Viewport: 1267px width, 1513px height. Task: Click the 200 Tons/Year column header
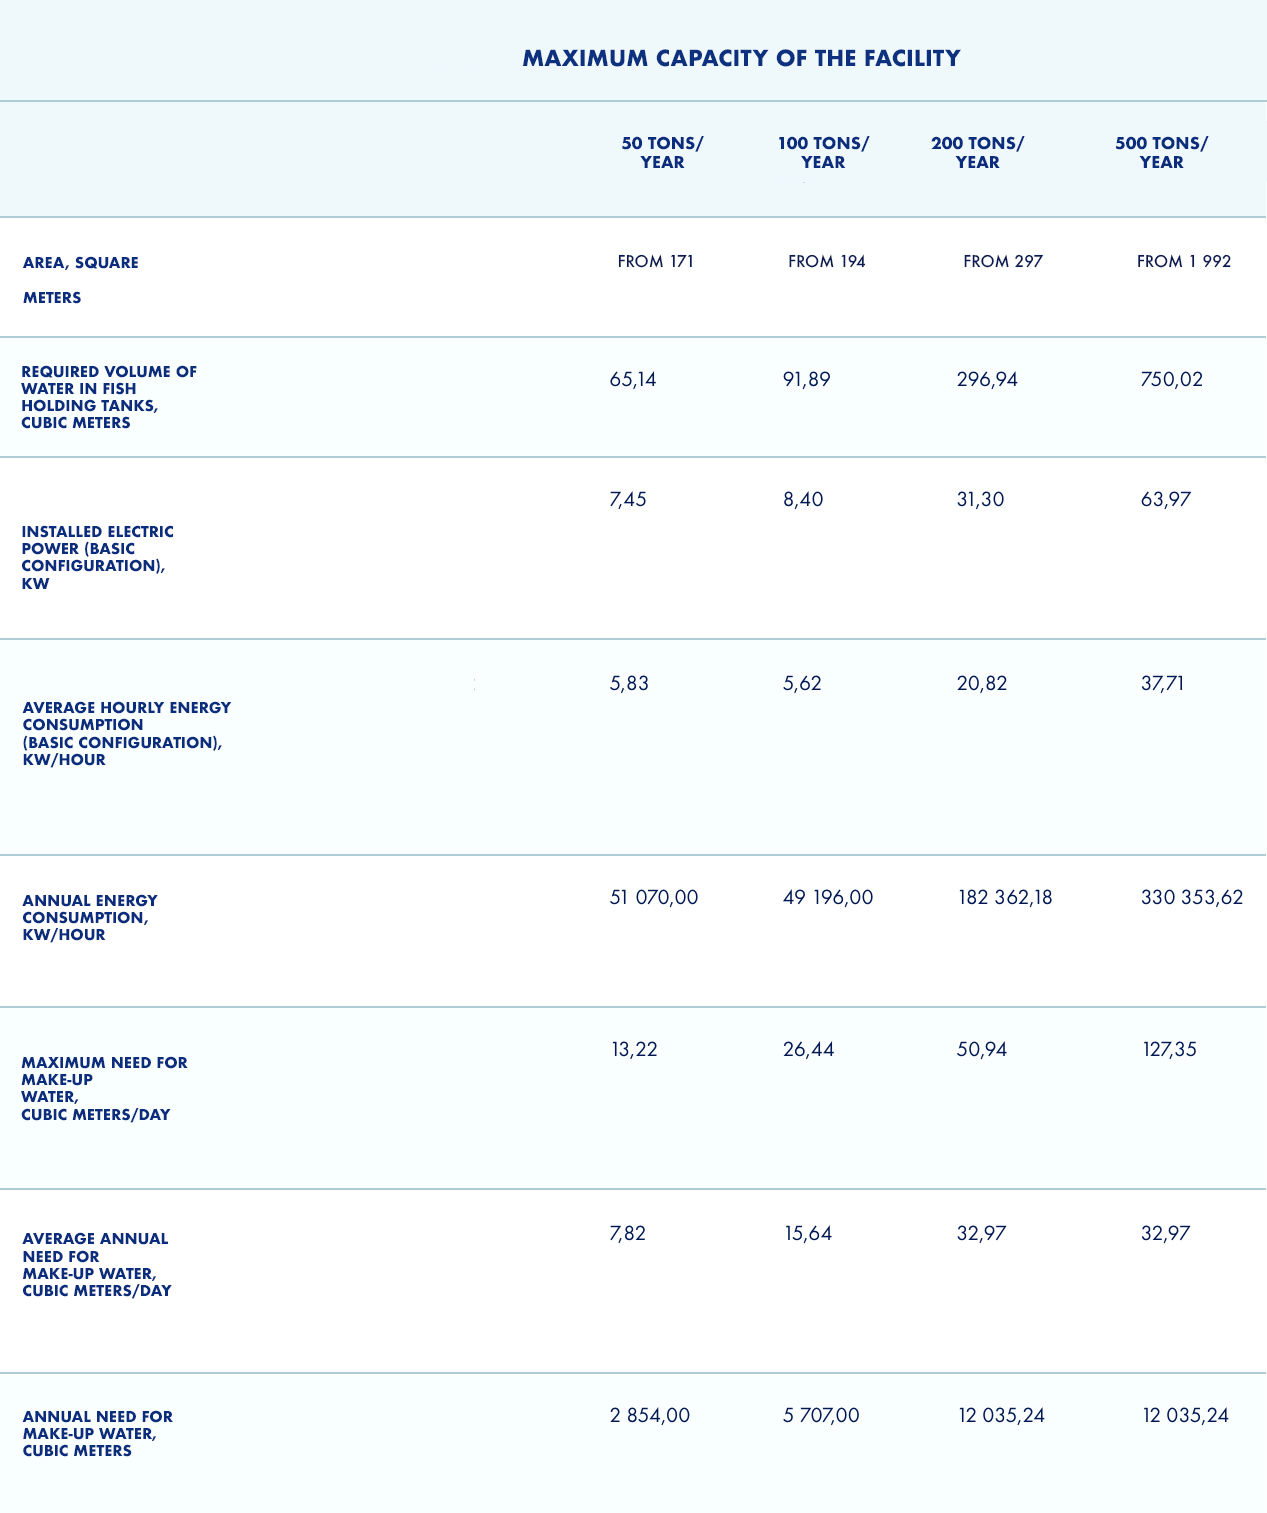pos(977,153)
